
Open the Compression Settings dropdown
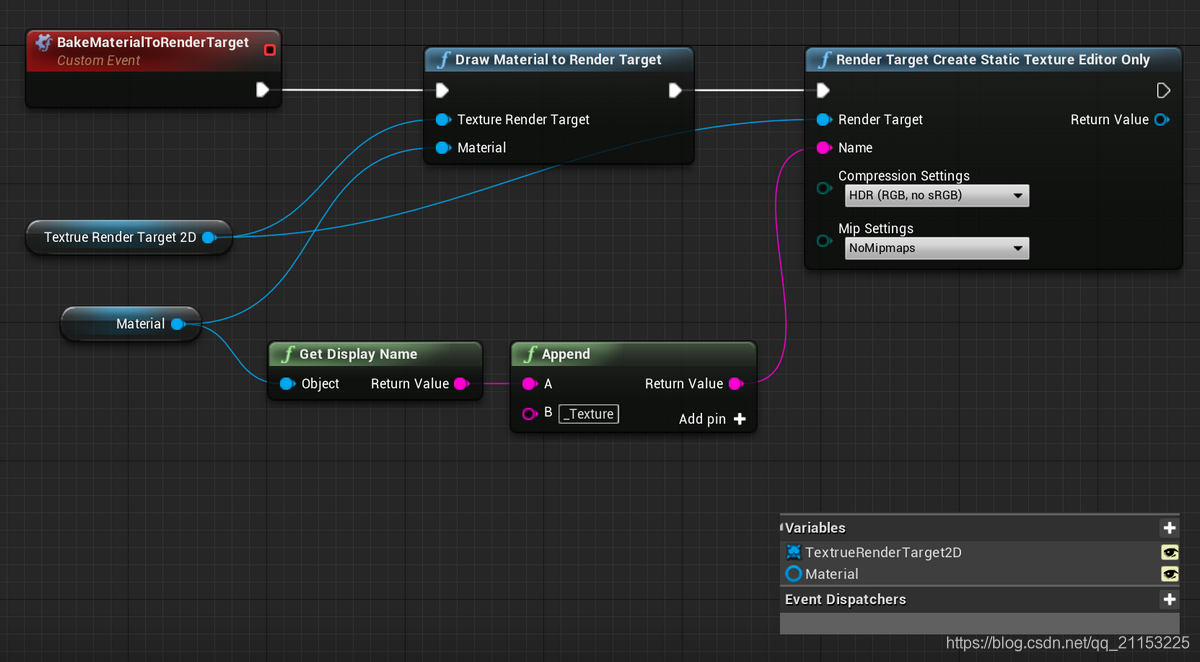(935, 195)
